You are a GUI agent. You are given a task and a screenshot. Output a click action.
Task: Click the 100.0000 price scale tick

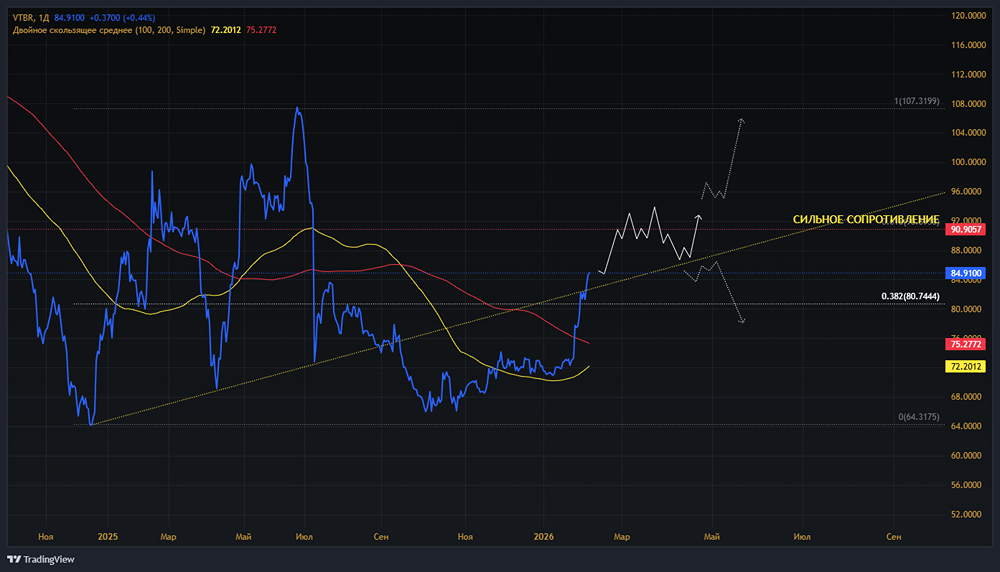pyautogui.click(x=968, y=162)
